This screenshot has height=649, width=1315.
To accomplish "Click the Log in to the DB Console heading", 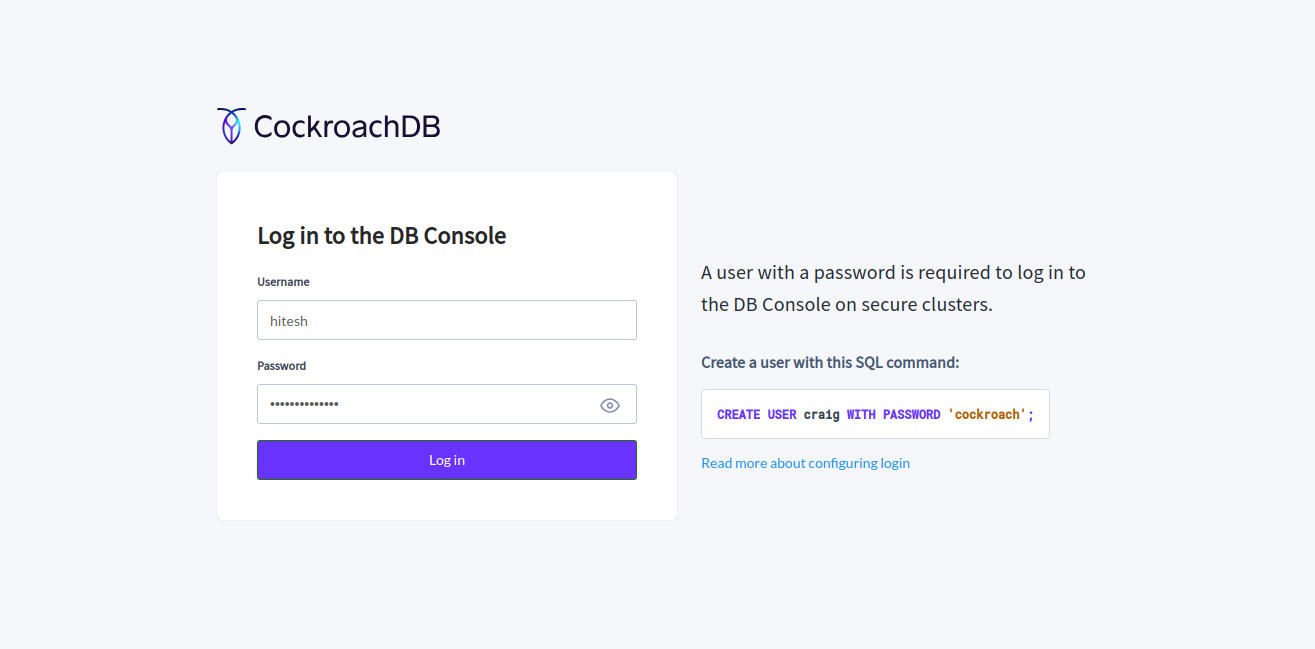I will pyautogui.click(x=381, y=236).
